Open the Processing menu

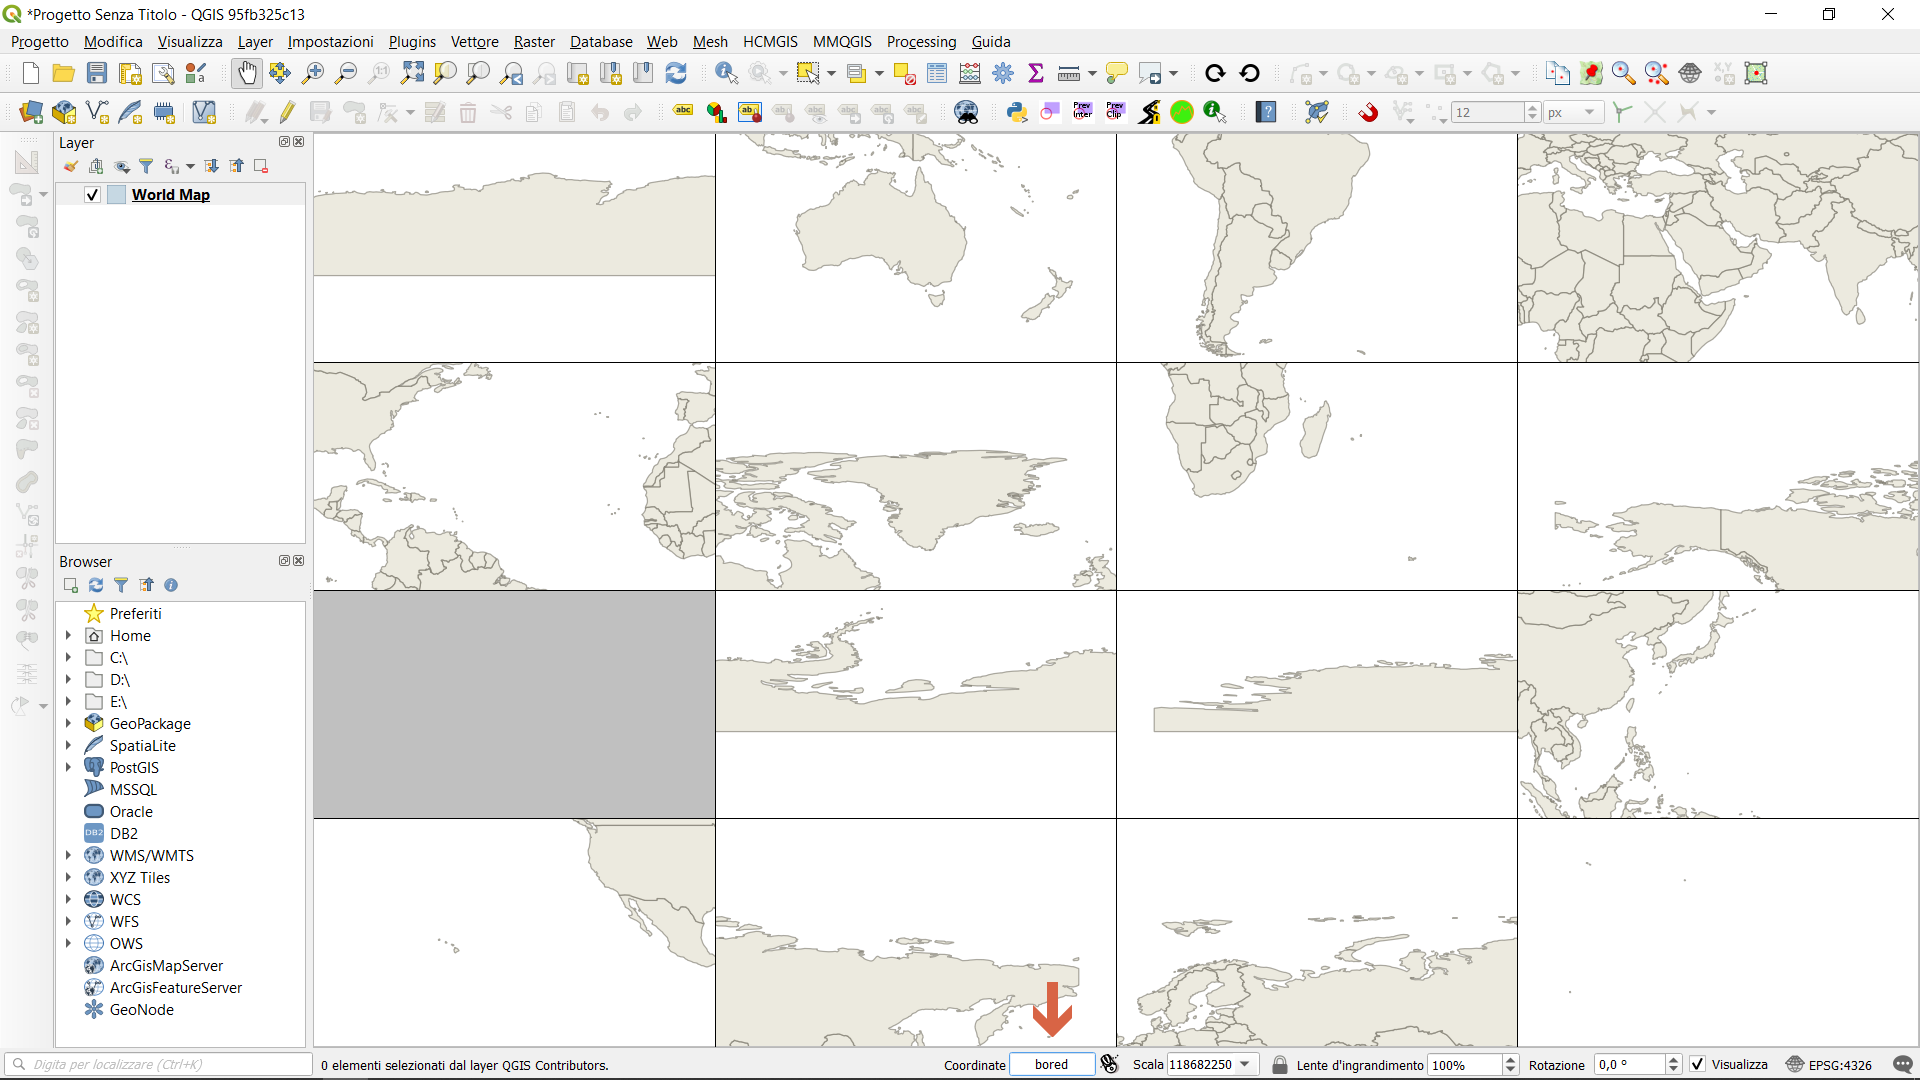click(x=921, y=41)
